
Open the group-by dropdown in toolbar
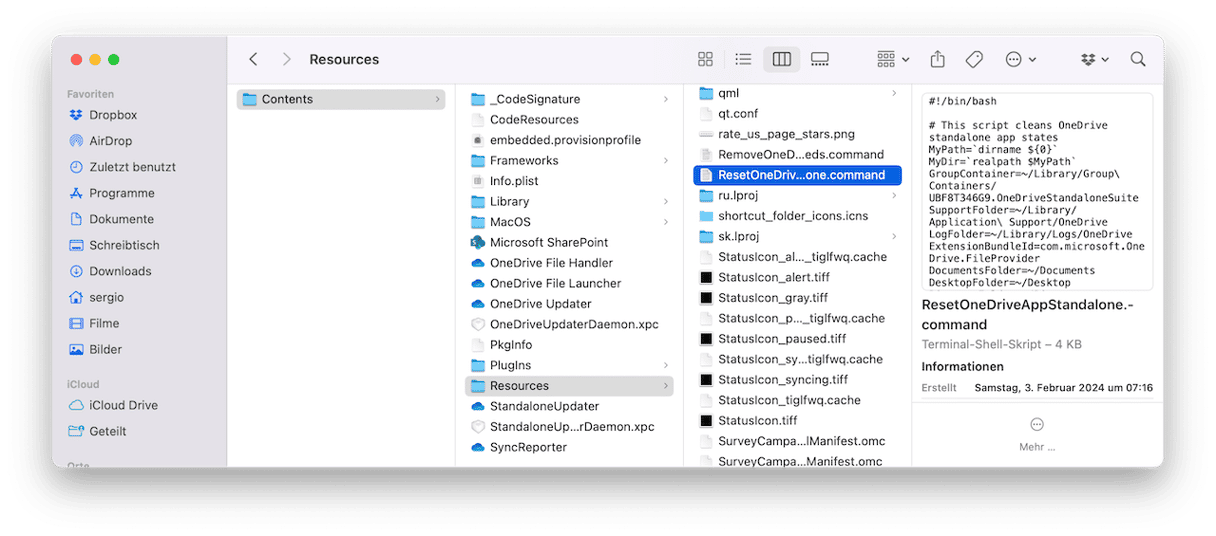pyautogui.click(x=893, y=60)
